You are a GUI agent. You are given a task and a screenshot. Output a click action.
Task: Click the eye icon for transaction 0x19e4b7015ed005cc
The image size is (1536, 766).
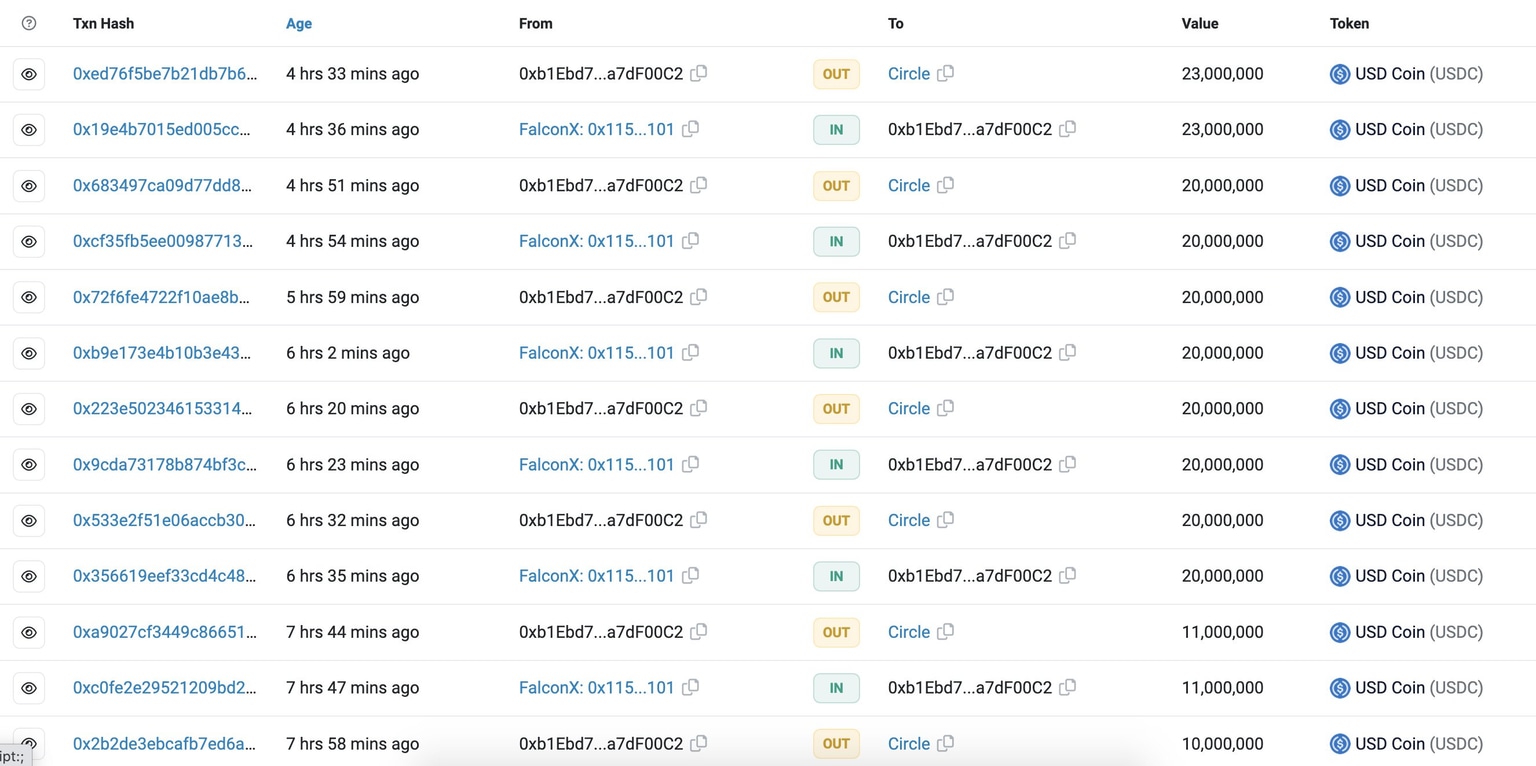pyautogui.click(x=29, y=129)
